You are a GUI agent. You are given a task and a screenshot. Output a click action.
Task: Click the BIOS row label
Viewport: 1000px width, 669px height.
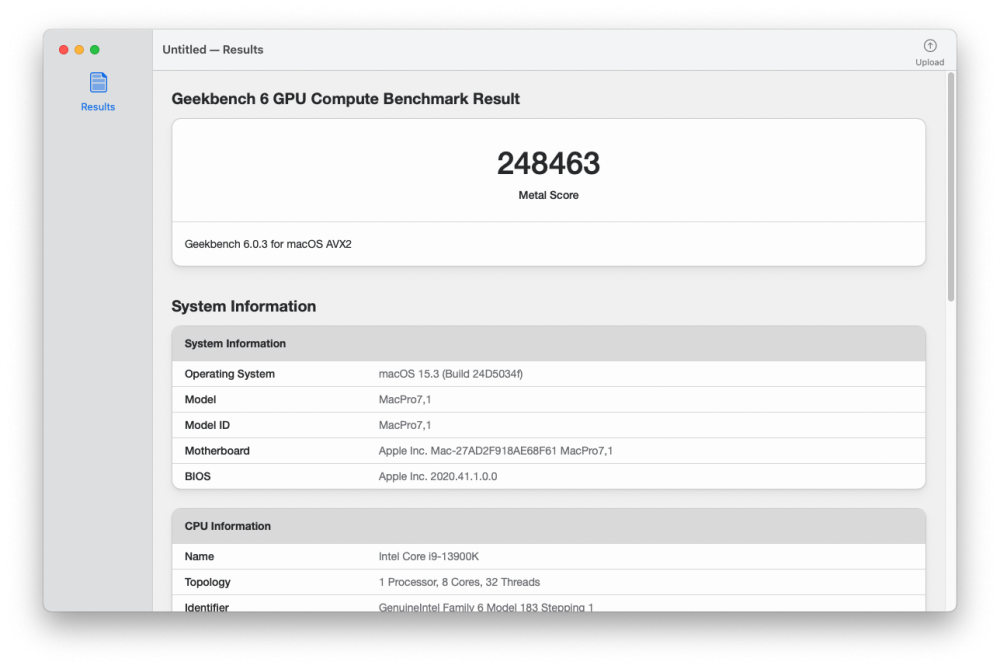(198, 476)
